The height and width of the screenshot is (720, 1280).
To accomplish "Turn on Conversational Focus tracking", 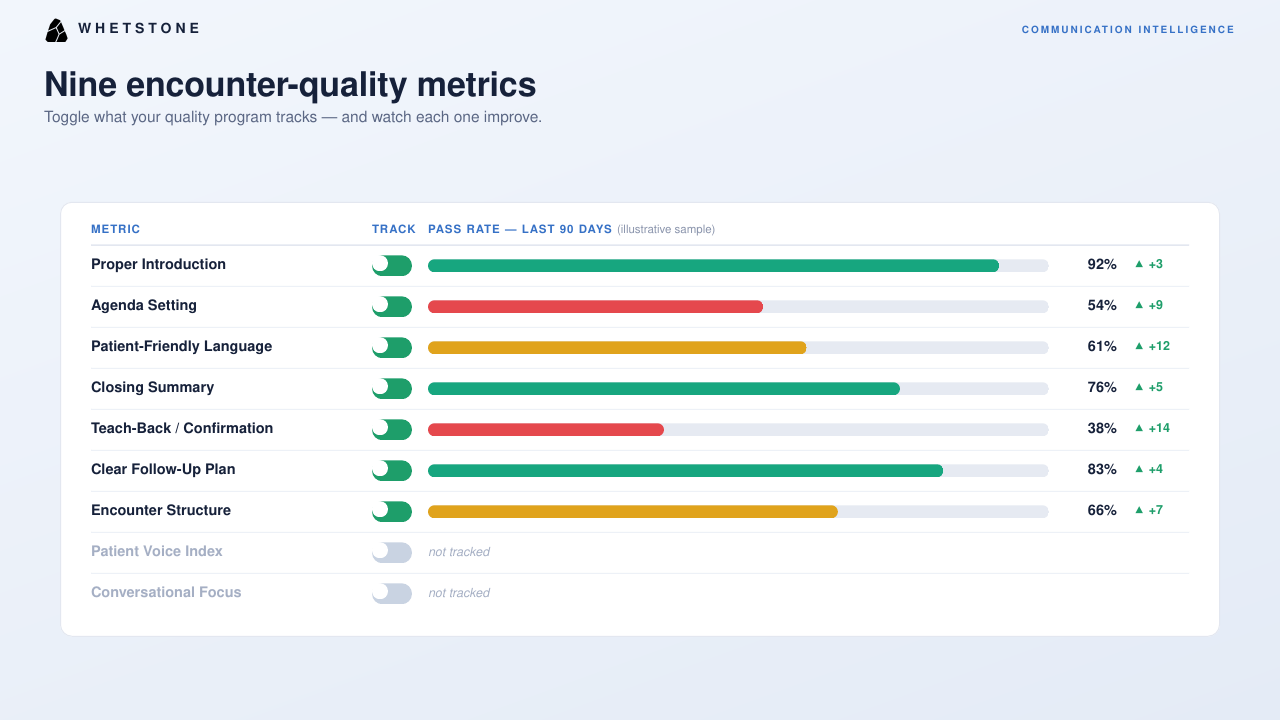I will [x=392, y=593].
